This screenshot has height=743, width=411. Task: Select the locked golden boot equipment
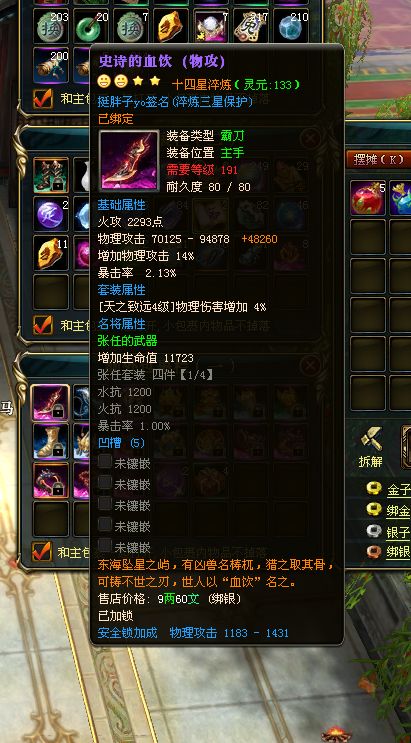tap(50, 441)
